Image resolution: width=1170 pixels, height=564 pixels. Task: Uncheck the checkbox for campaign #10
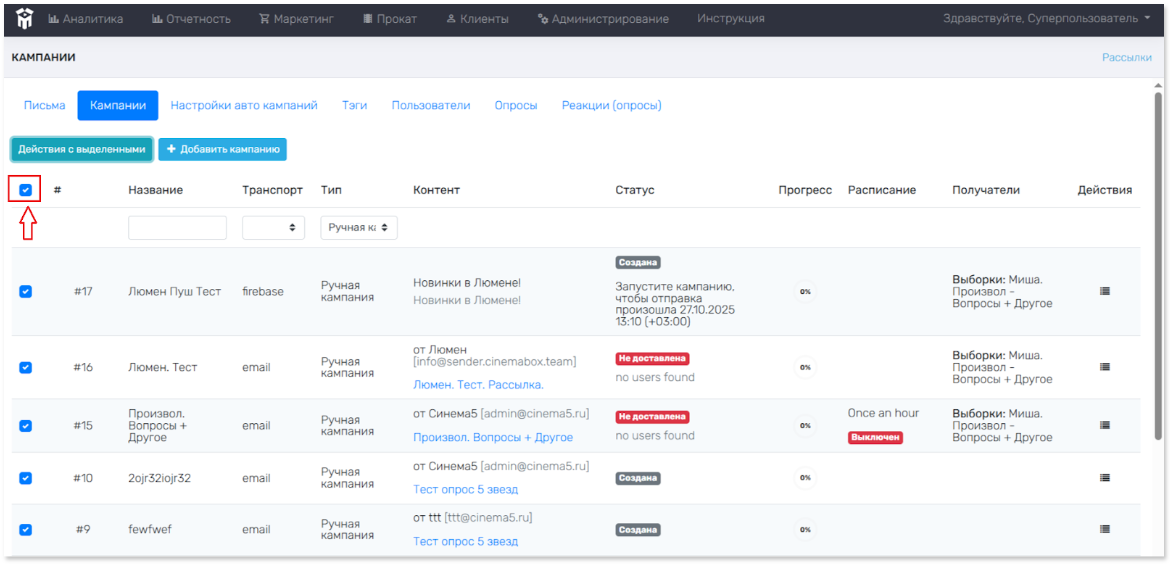[26, 478]
